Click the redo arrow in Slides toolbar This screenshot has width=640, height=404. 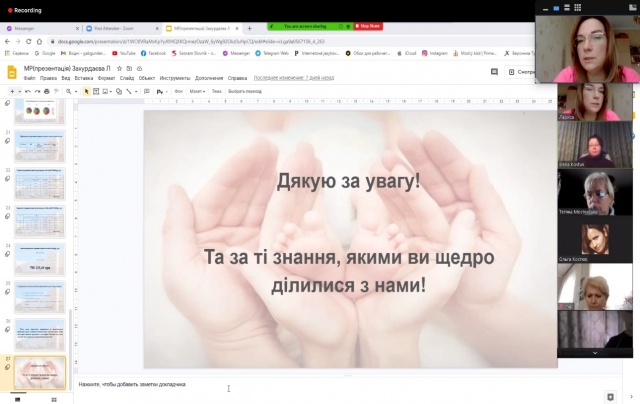[x=37, y=91]
